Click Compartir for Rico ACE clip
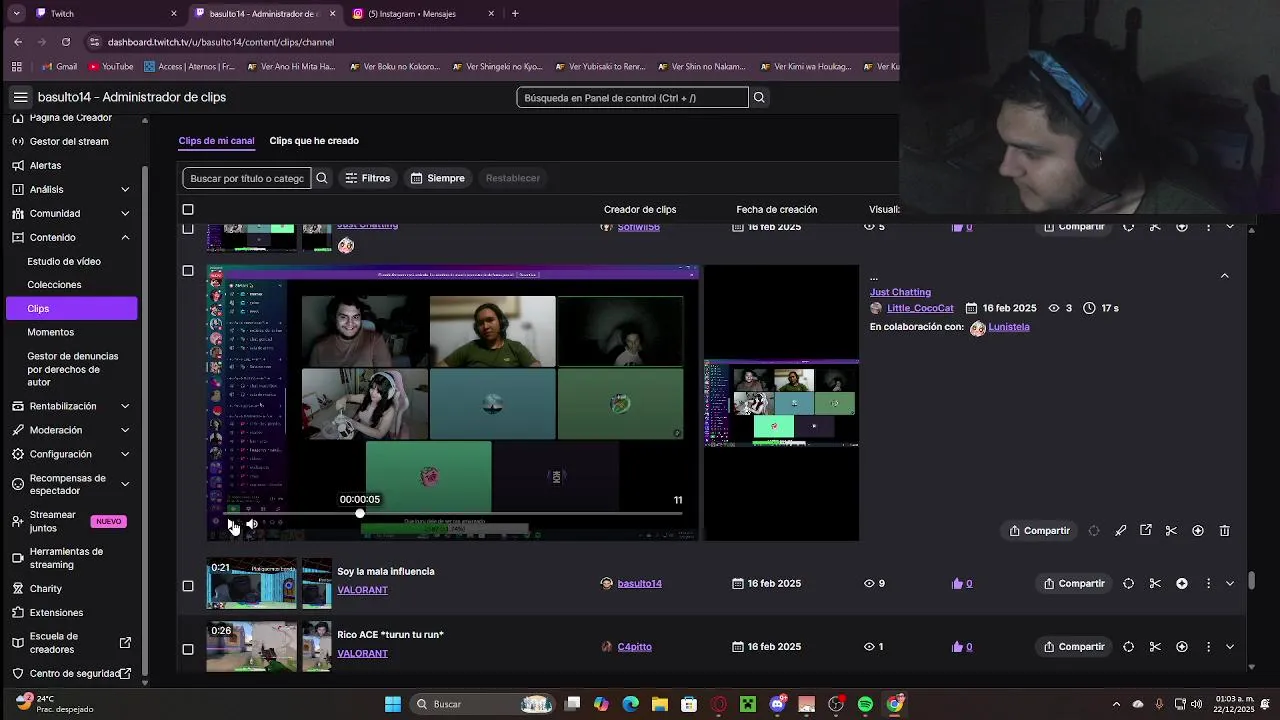1280x720 pixels. (x=1074, y=647)
